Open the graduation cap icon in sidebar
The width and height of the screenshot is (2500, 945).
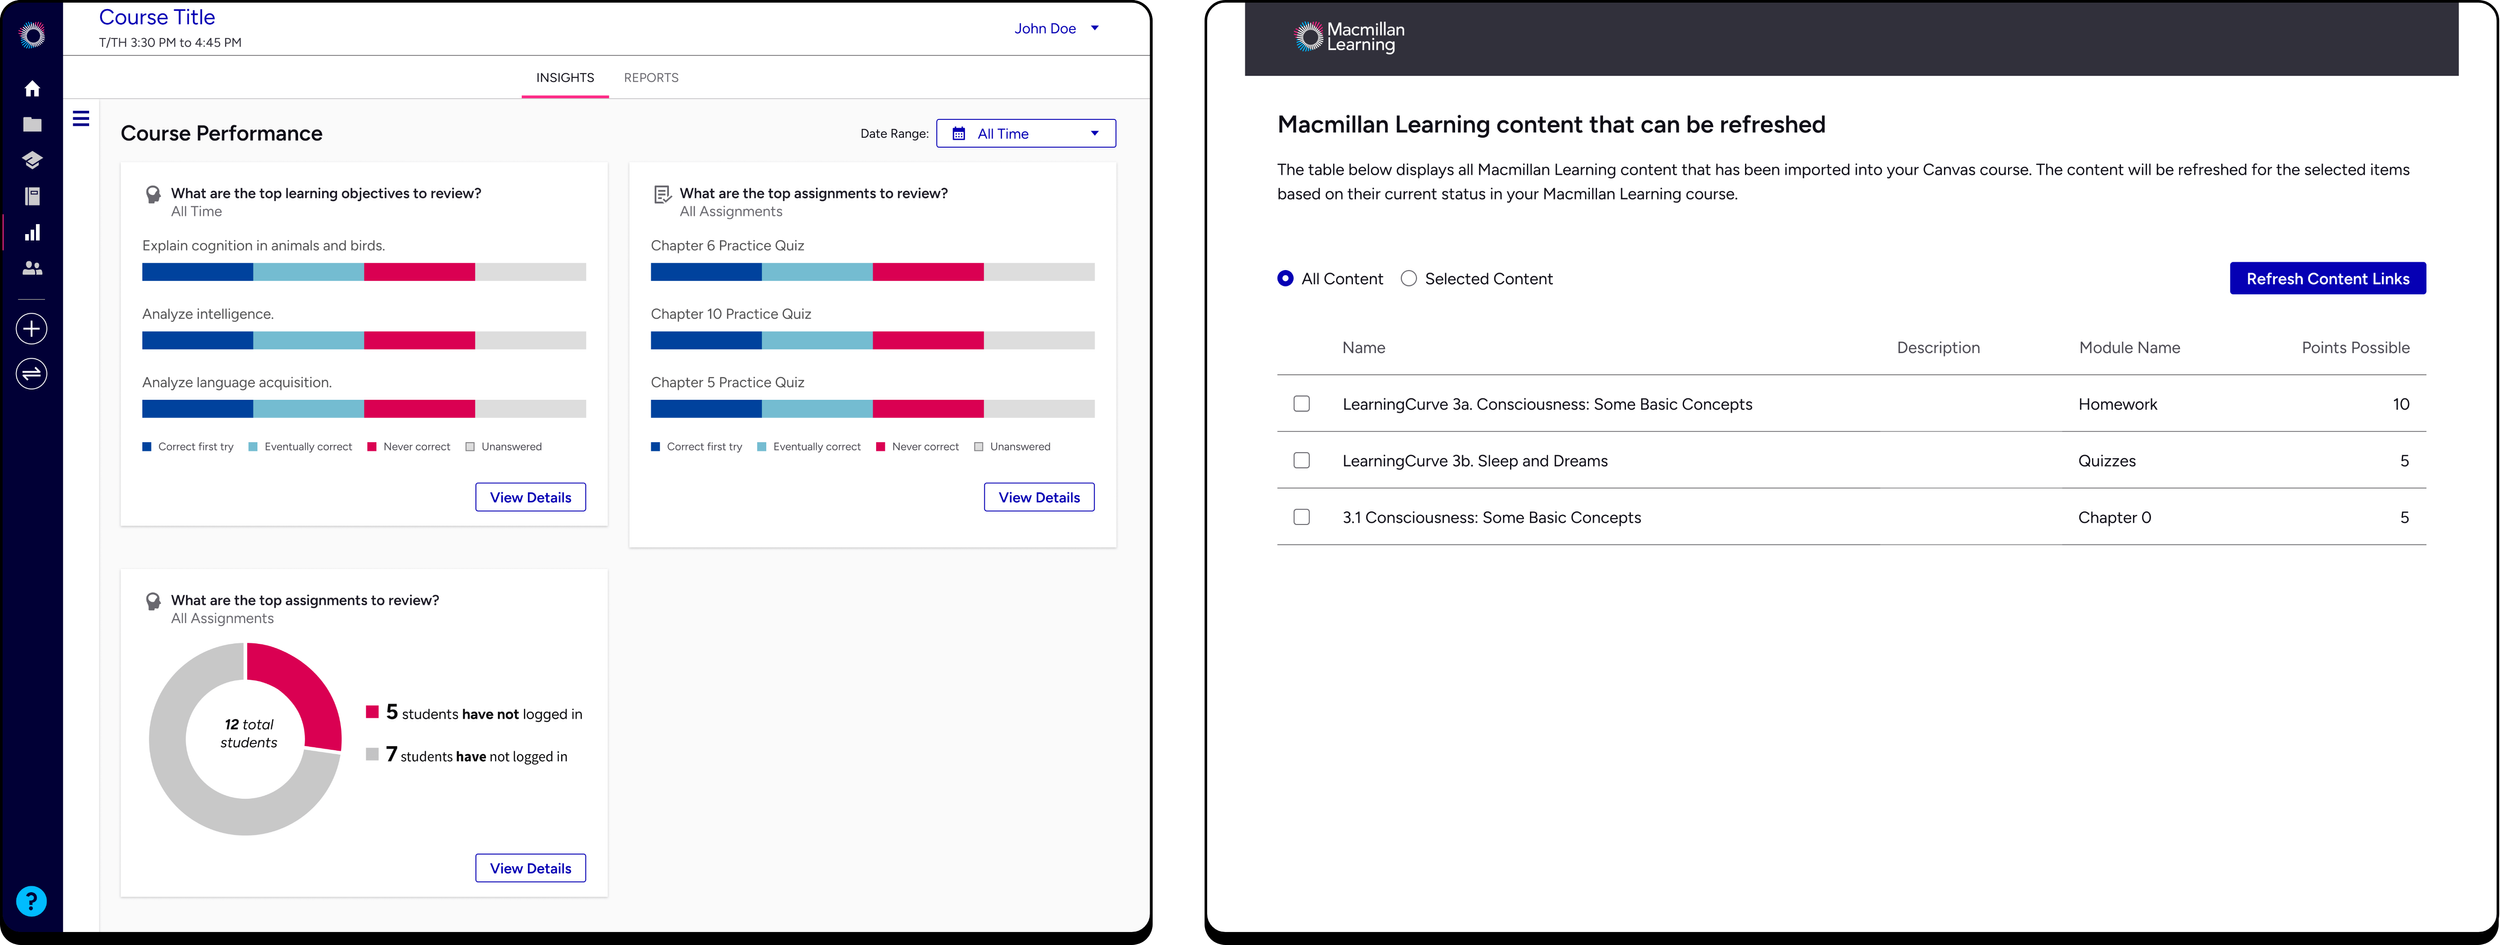32,160
